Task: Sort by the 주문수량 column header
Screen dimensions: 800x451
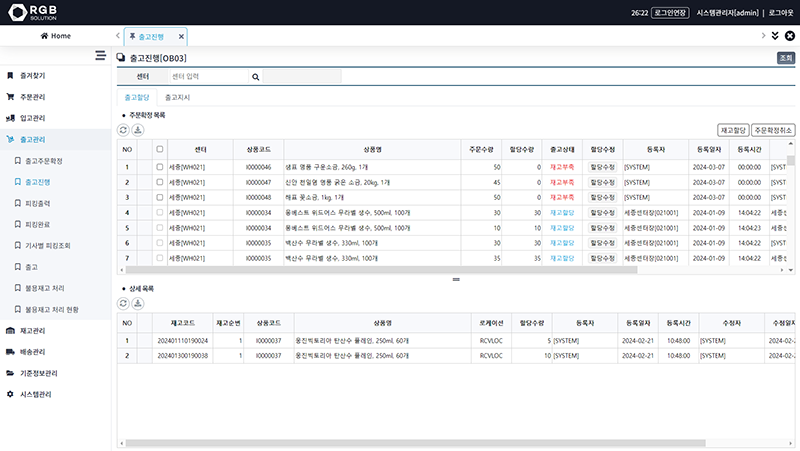Action: (x=481, y=149)
